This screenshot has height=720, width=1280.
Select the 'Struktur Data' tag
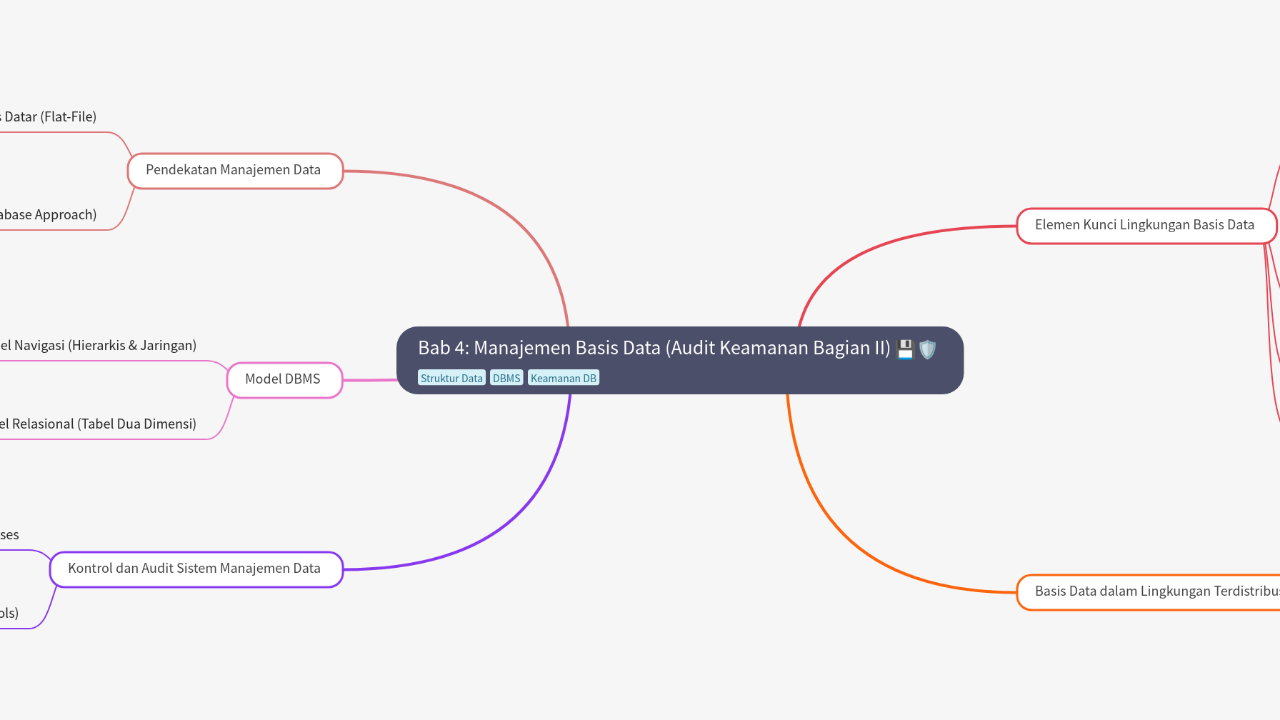coord(451,378)
